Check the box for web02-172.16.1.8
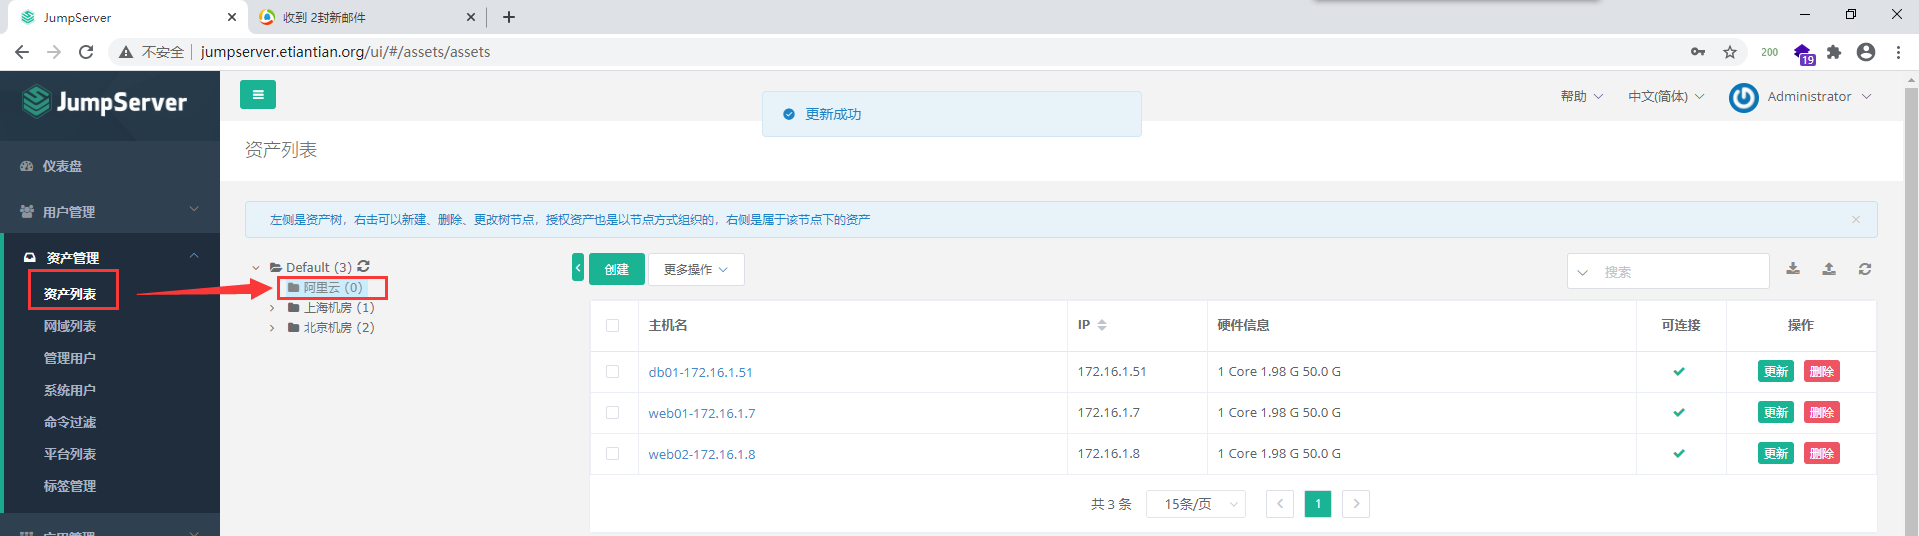The image size is (1919, 536). point(613,453)
